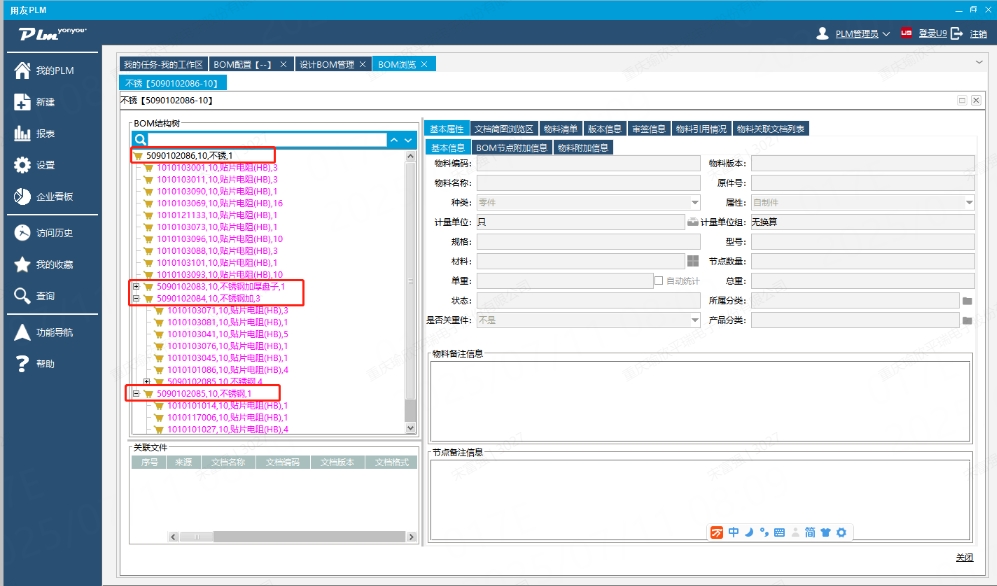
Task: Jump to previous search result arrow
Action: pos(394,140)
